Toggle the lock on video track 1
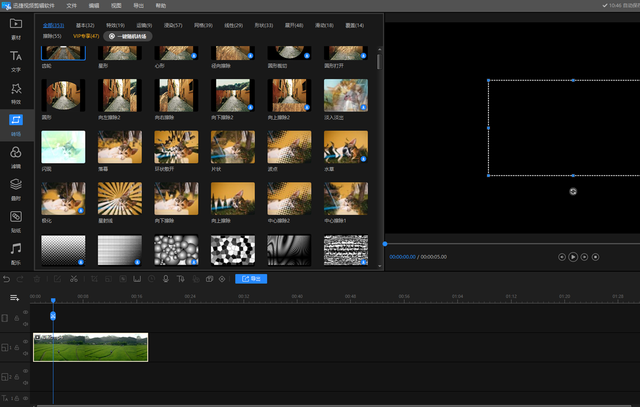Screen dimensions: 640x407 point(16,347)
